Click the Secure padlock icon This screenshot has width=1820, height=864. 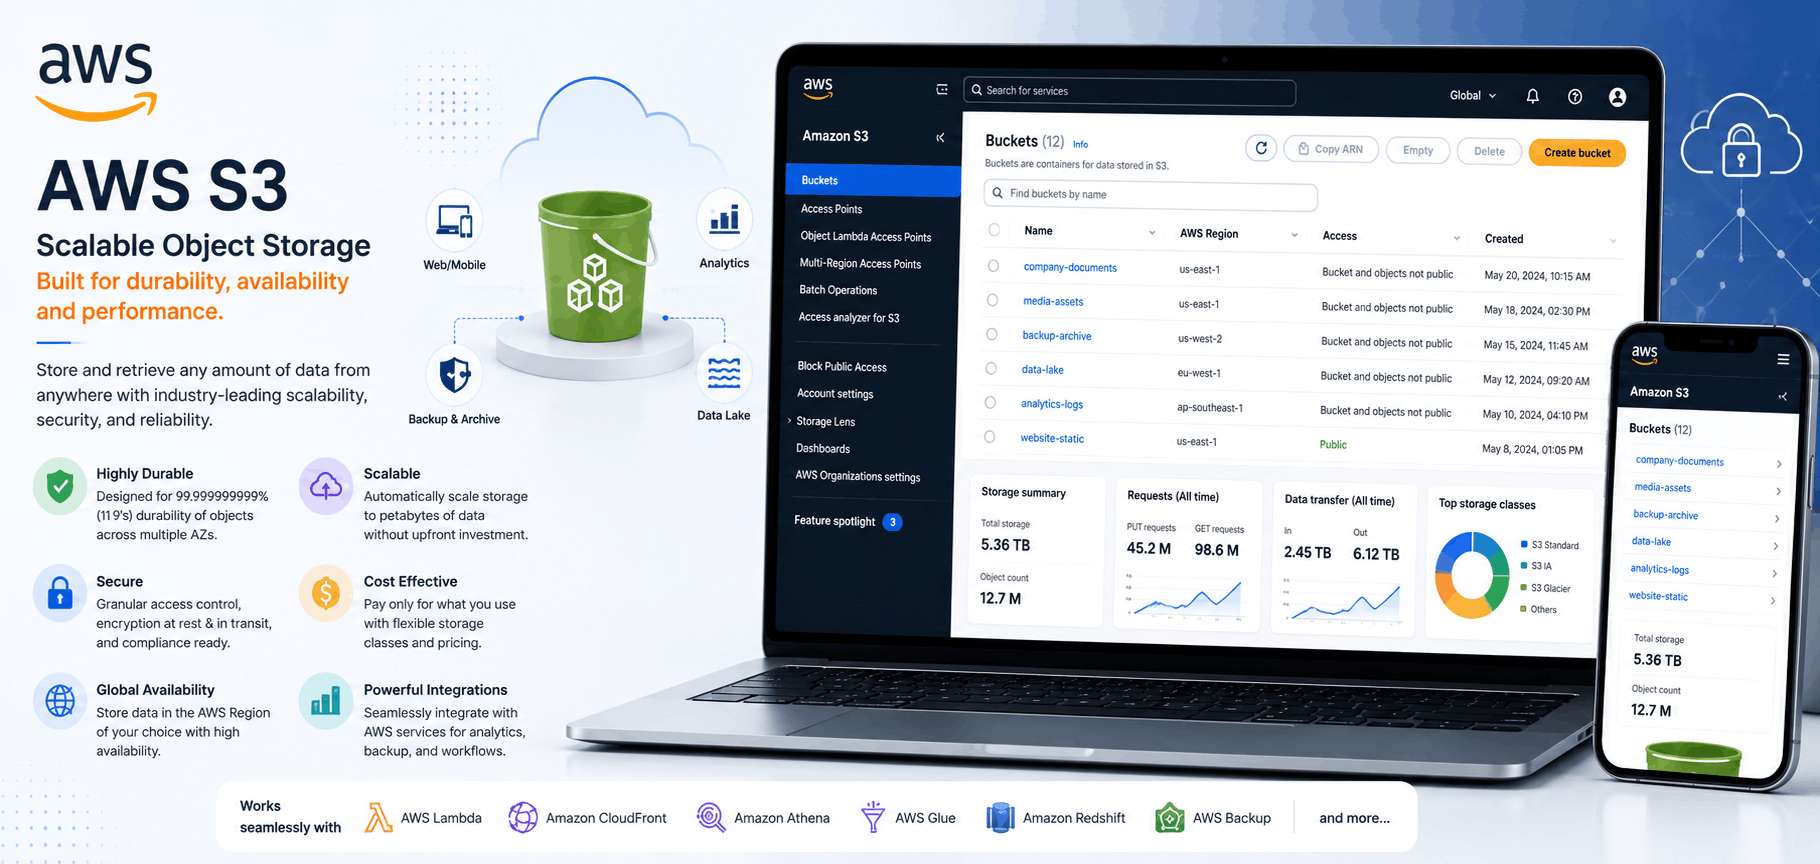60,594
